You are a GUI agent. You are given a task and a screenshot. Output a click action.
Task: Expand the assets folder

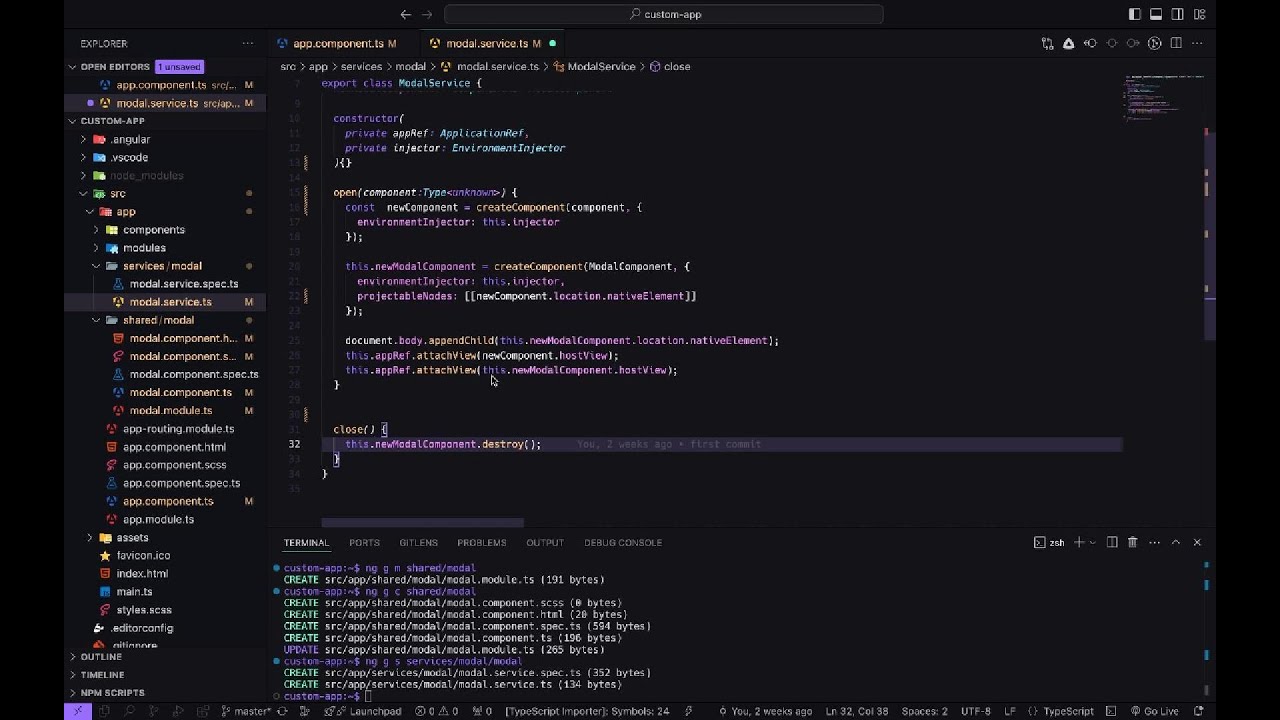pos(90,538)
